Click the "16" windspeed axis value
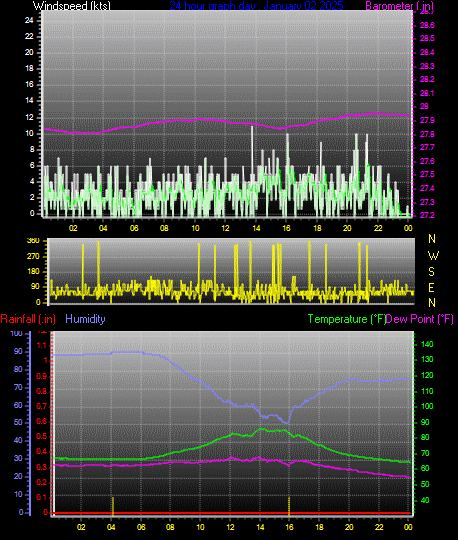The height and width of the screenshot is (540, 458). 29,84
